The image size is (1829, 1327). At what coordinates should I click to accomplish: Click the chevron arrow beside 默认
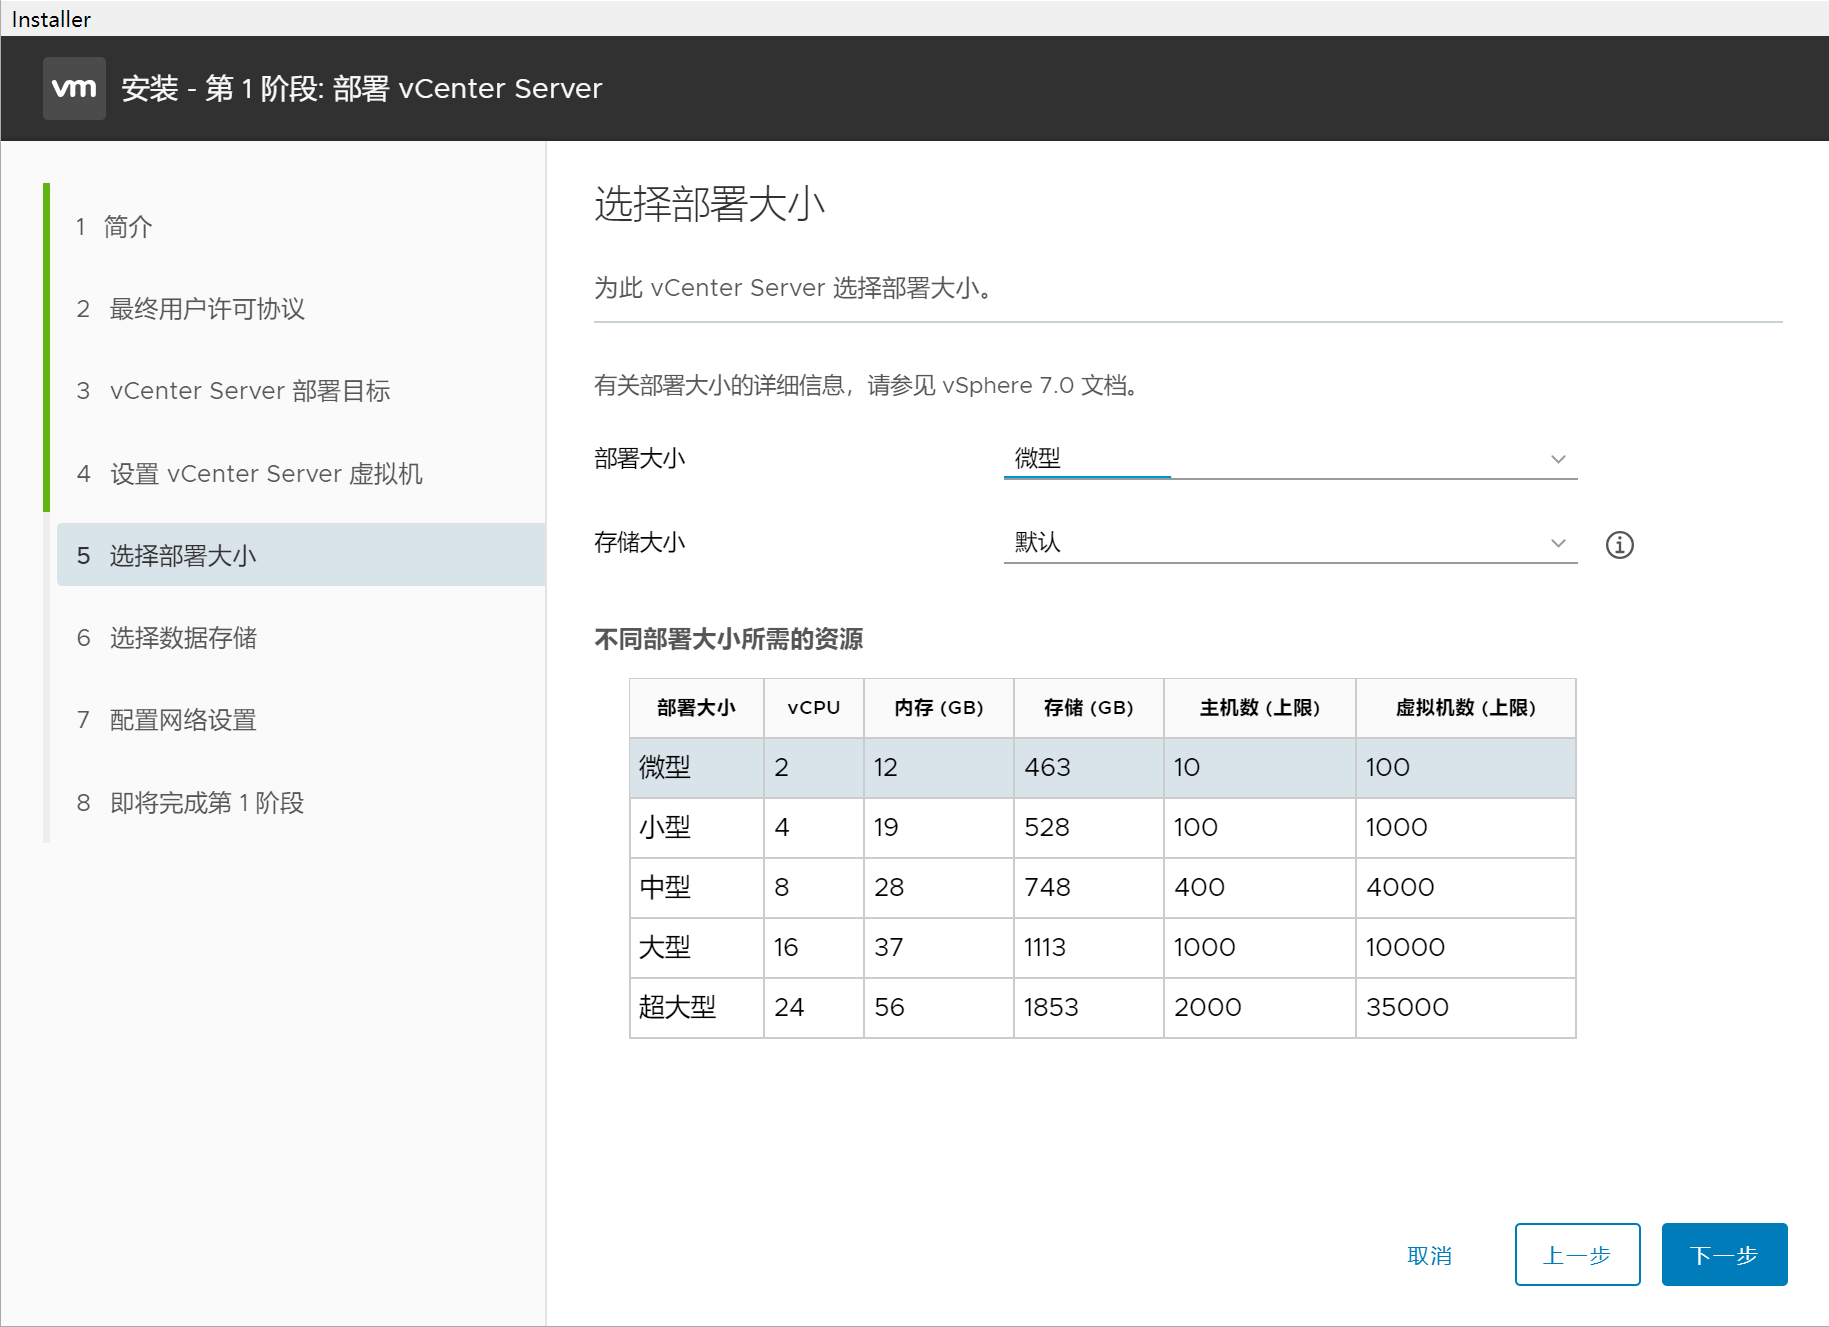(1557, 543)
